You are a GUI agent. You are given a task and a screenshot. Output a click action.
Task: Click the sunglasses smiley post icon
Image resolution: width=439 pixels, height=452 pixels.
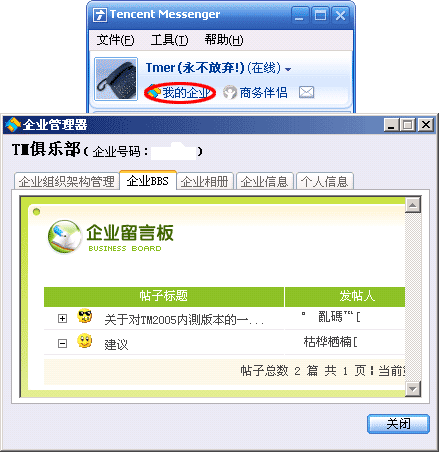pyautogui.click(x=85, y=316)
